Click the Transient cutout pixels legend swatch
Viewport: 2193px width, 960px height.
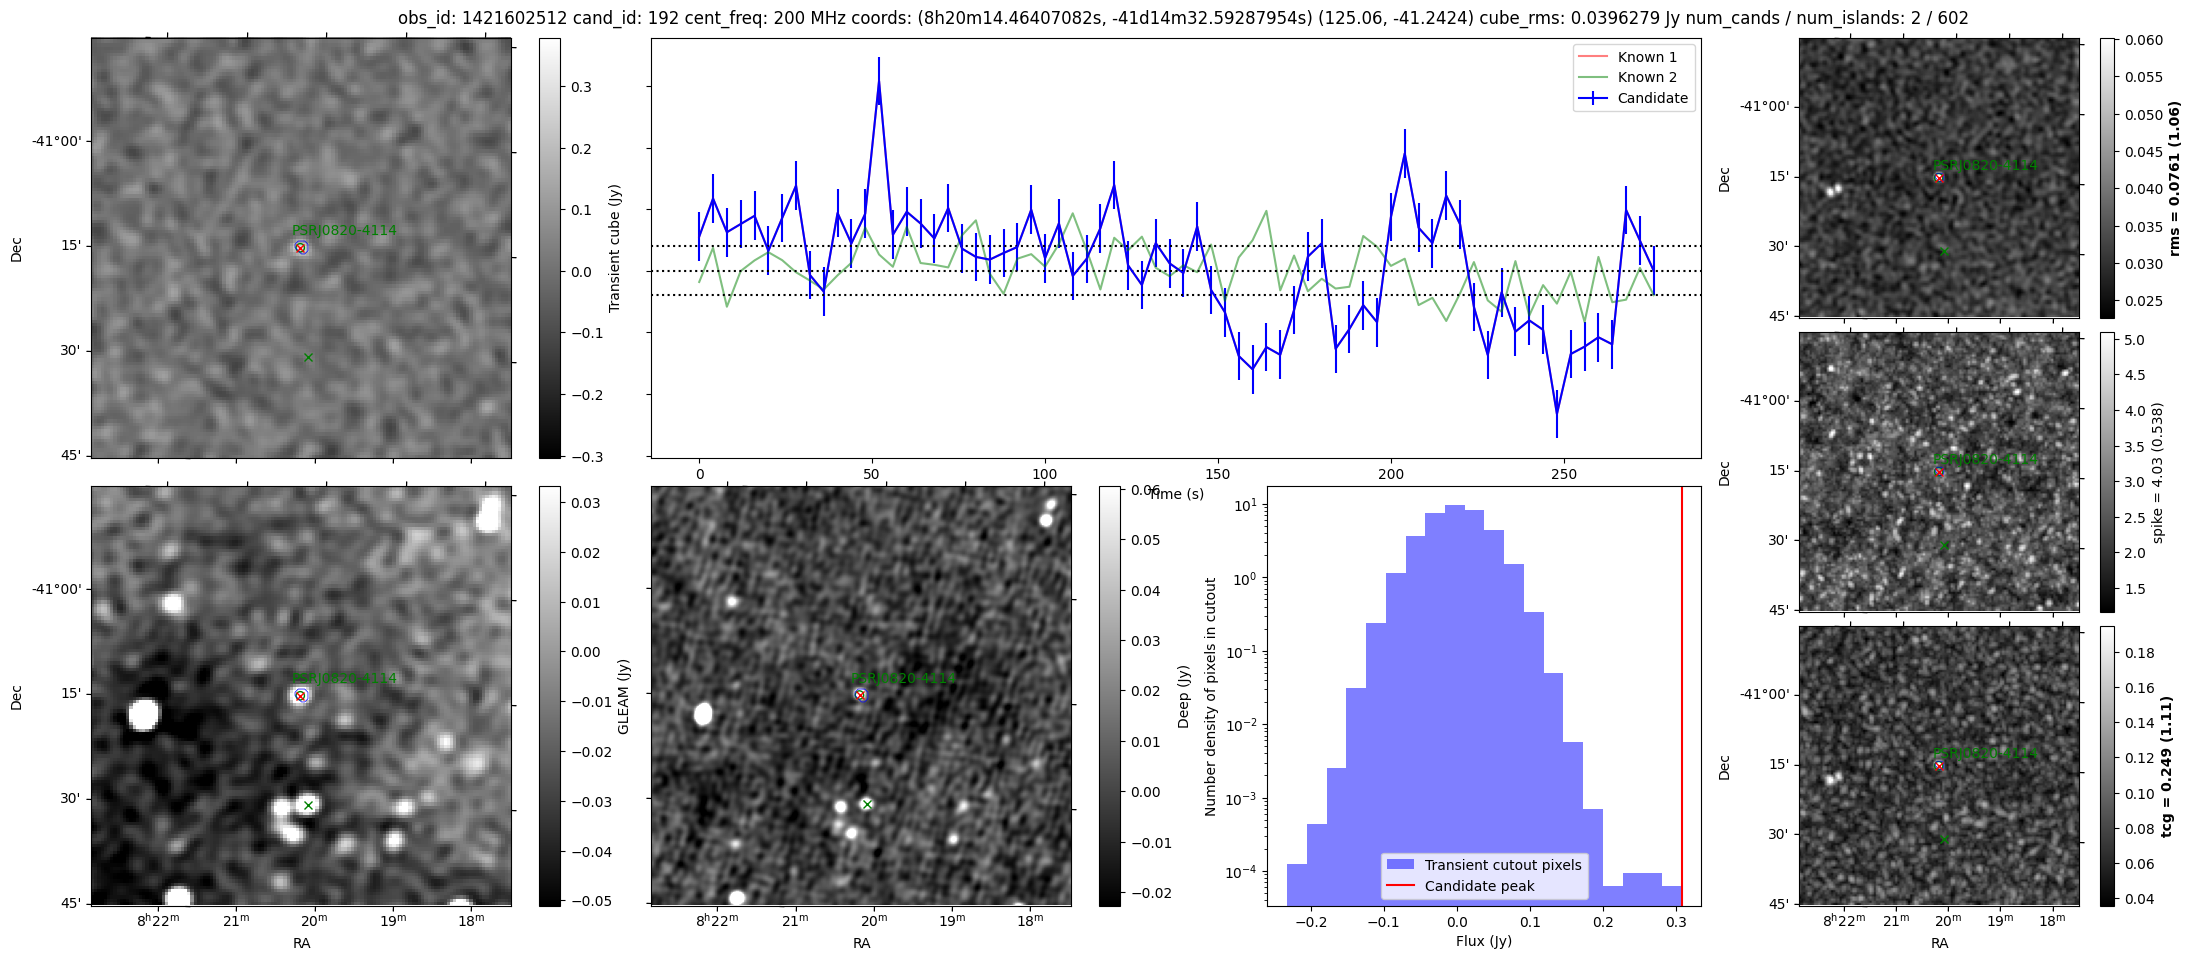pos(1400,865)
